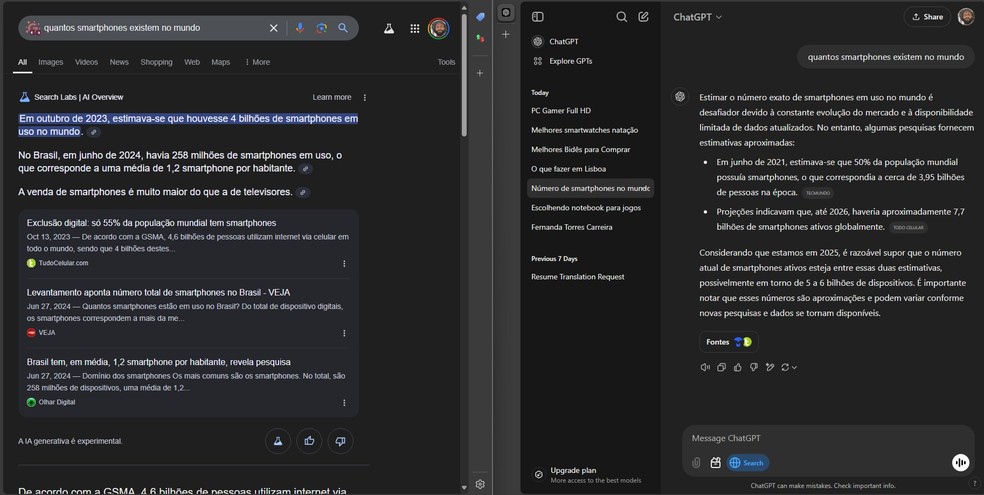
Task: Open ChatGPT model selector dropdown
Action: coord(697,17)
